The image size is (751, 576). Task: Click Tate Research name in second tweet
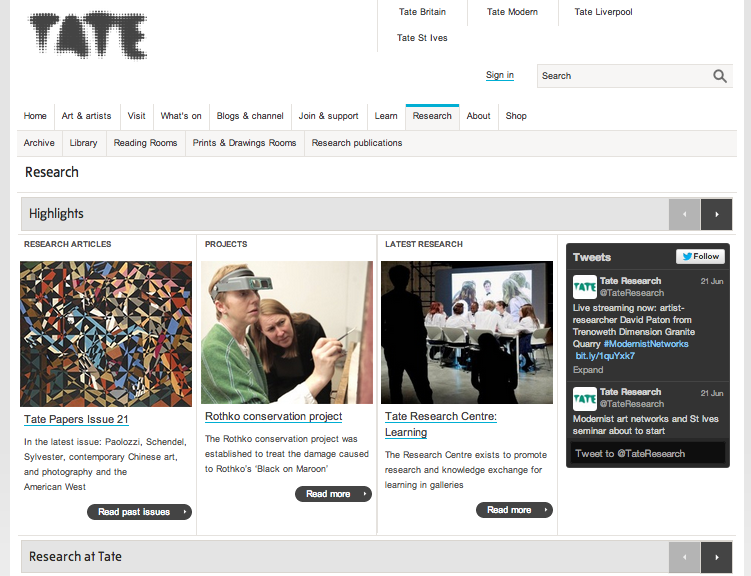pos(630,392)
